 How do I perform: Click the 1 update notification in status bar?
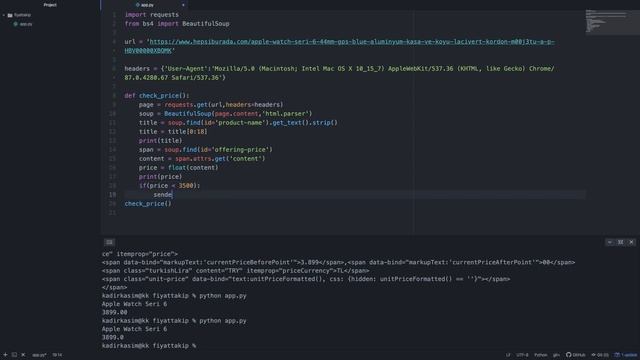(x=626, y=355)
